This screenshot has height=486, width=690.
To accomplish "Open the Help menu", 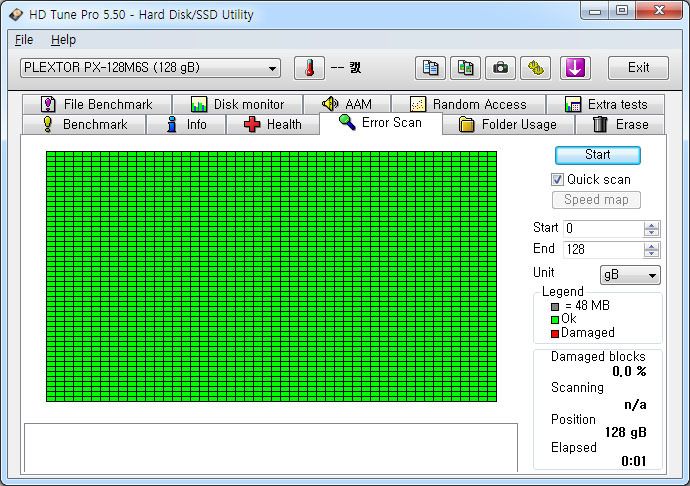I will [x=63, y=40].
